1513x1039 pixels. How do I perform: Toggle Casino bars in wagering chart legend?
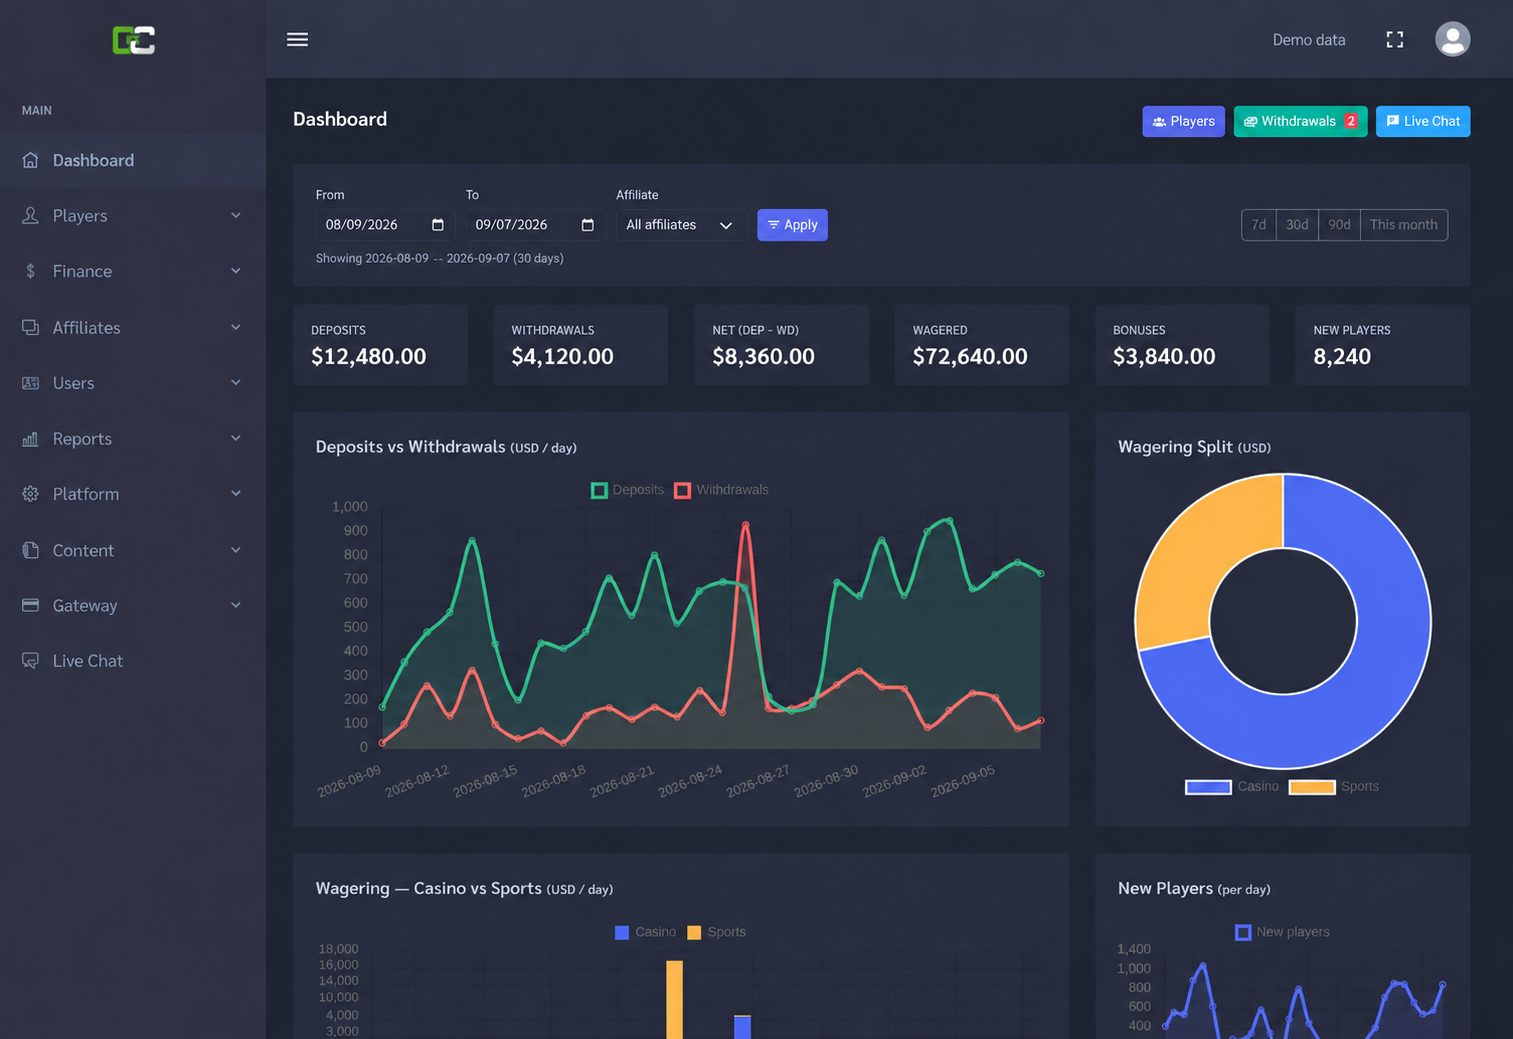tap(646, 932)
